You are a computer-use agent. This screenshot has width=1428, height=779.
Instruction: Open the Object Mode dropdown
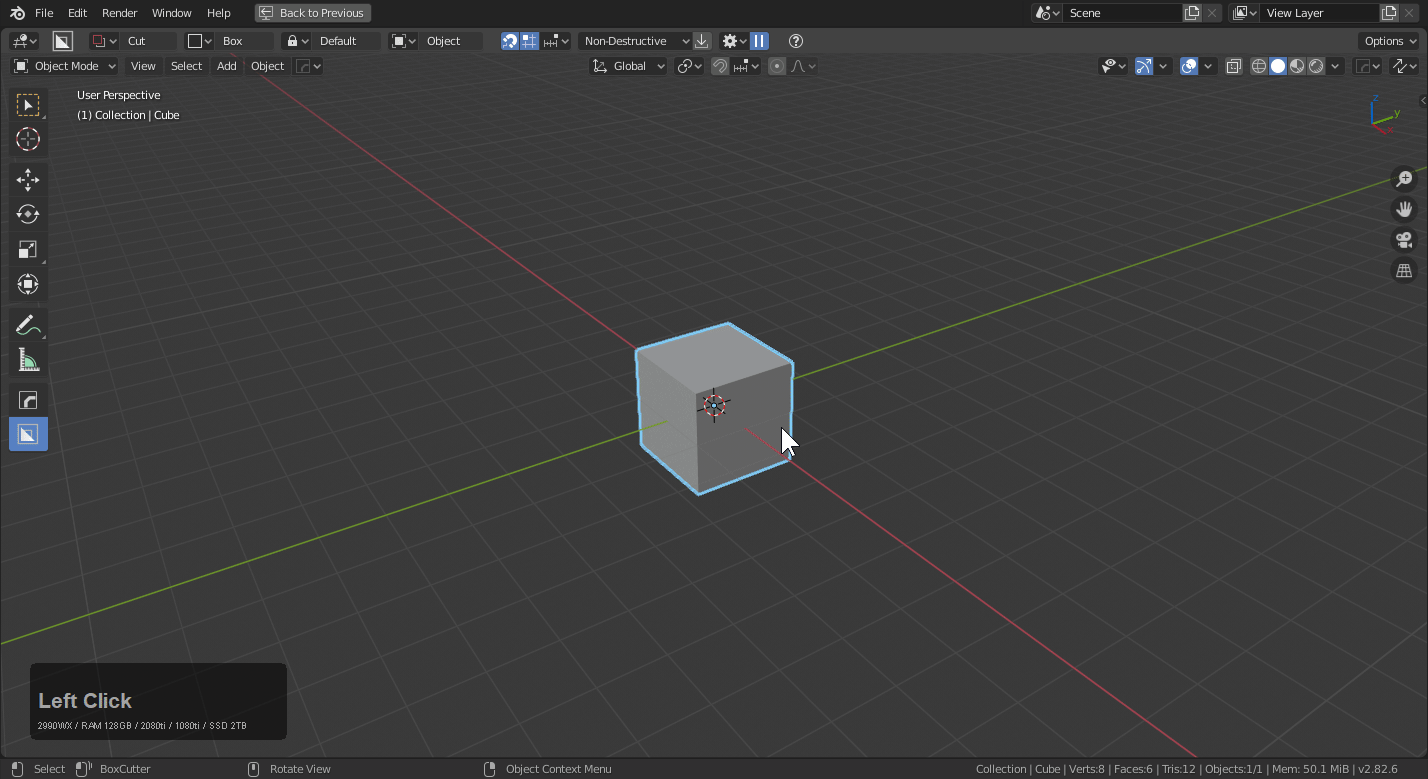65,66
